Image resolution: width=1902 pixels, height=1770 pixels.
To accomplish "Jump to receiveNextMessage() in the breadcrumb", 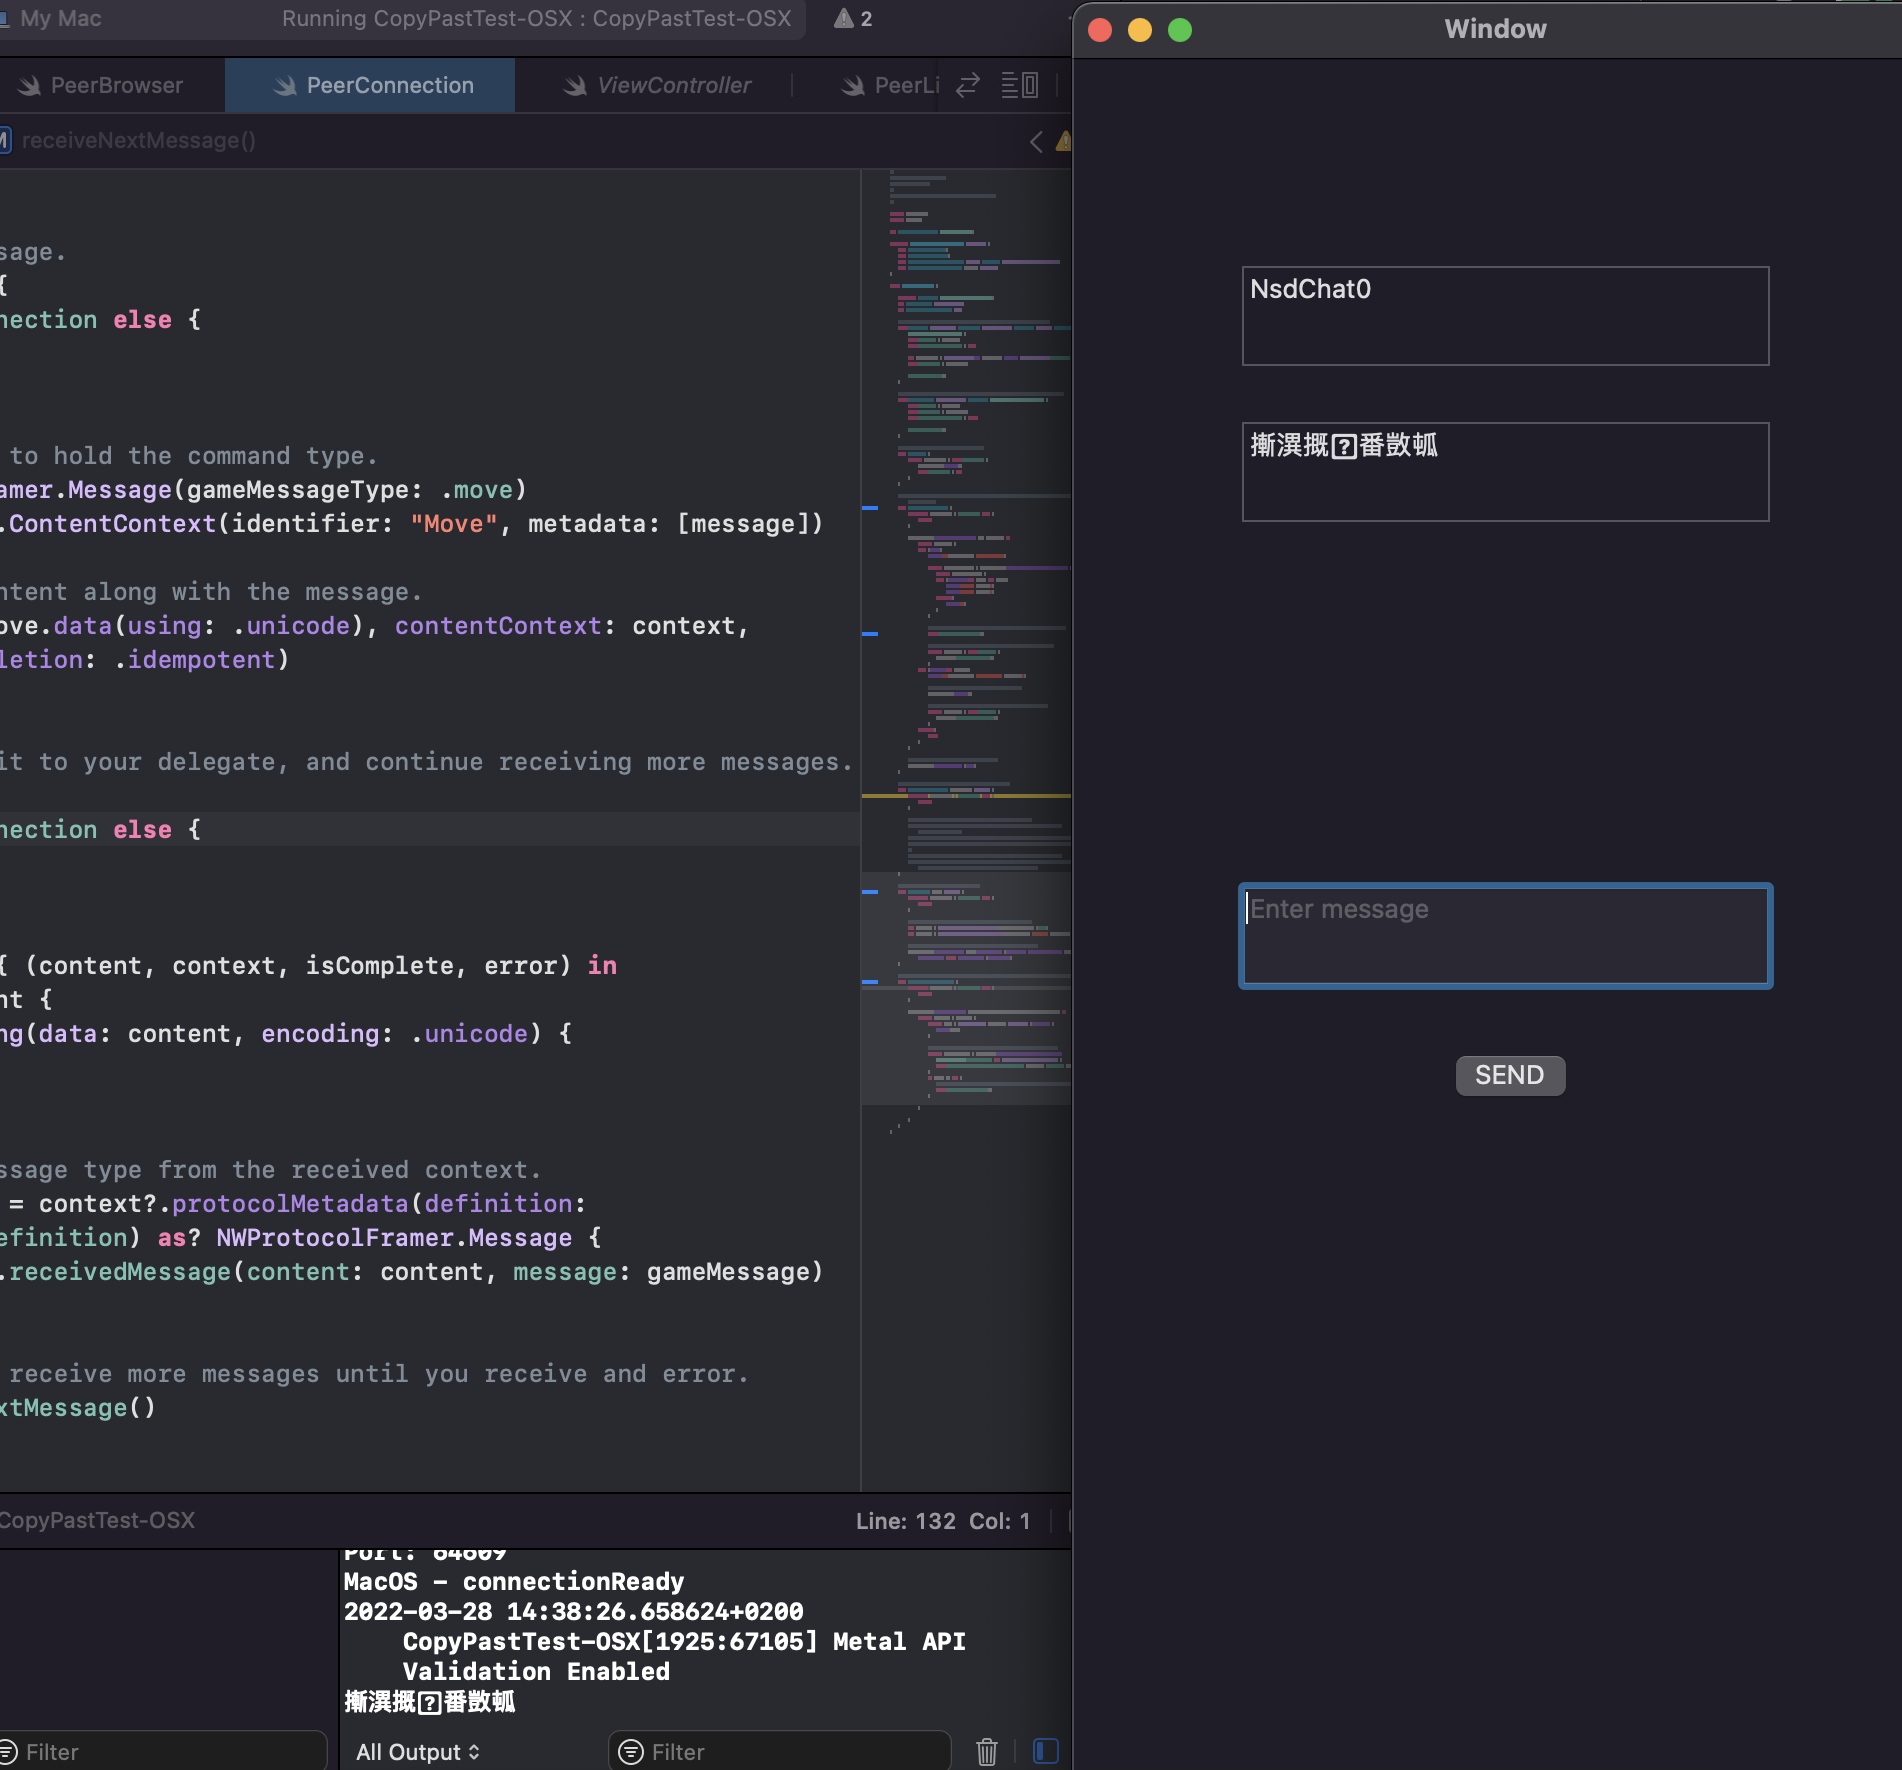I will 138,141.
